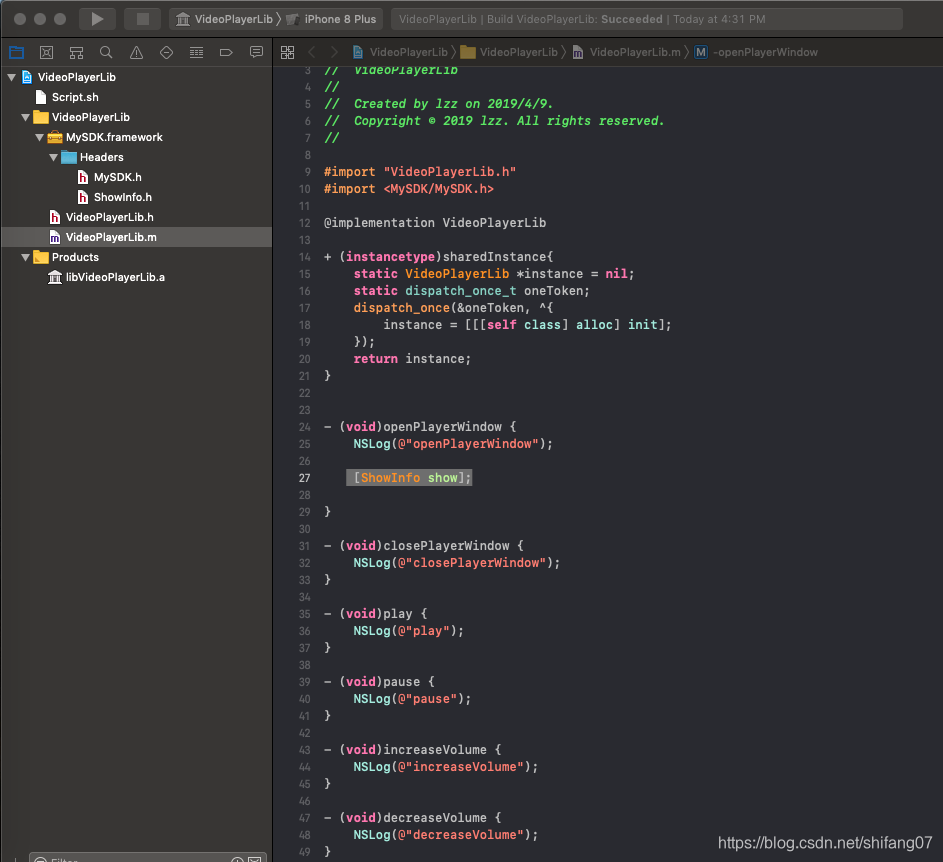Collapse the Products group triangle
The width and height of the screenshot is (943, 862).
[25, 257]
